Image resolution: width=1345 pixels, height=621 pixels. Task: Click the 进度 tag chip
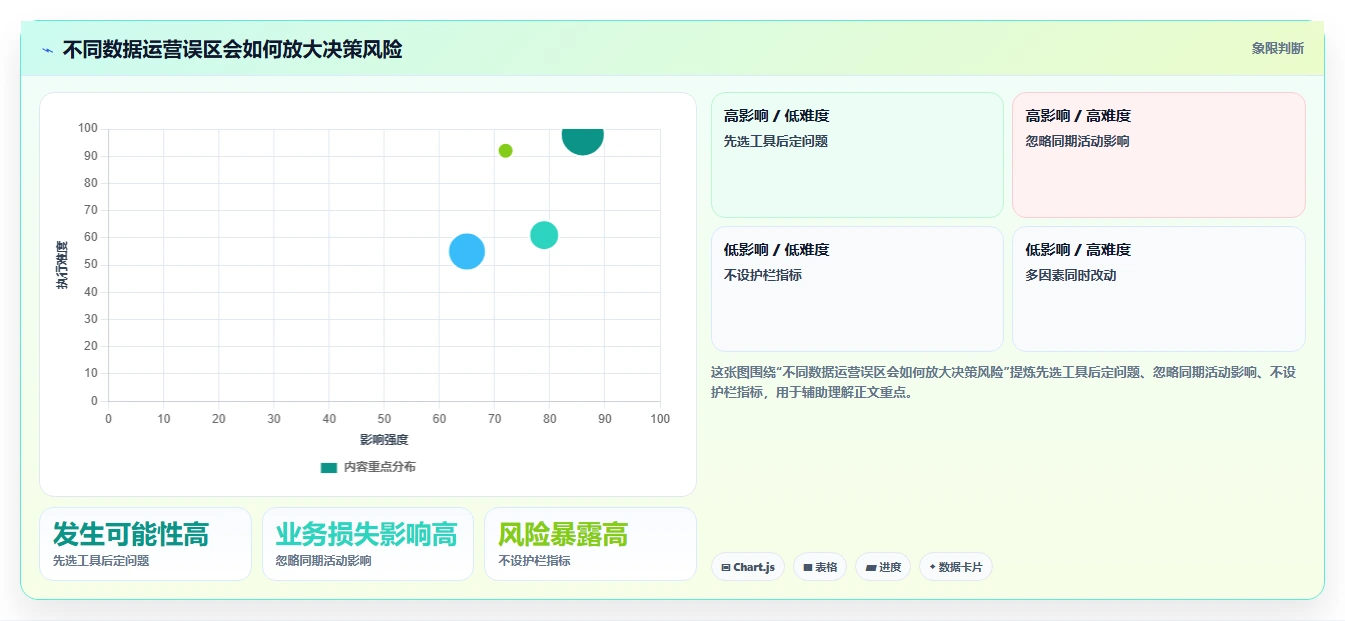(883, 567)
